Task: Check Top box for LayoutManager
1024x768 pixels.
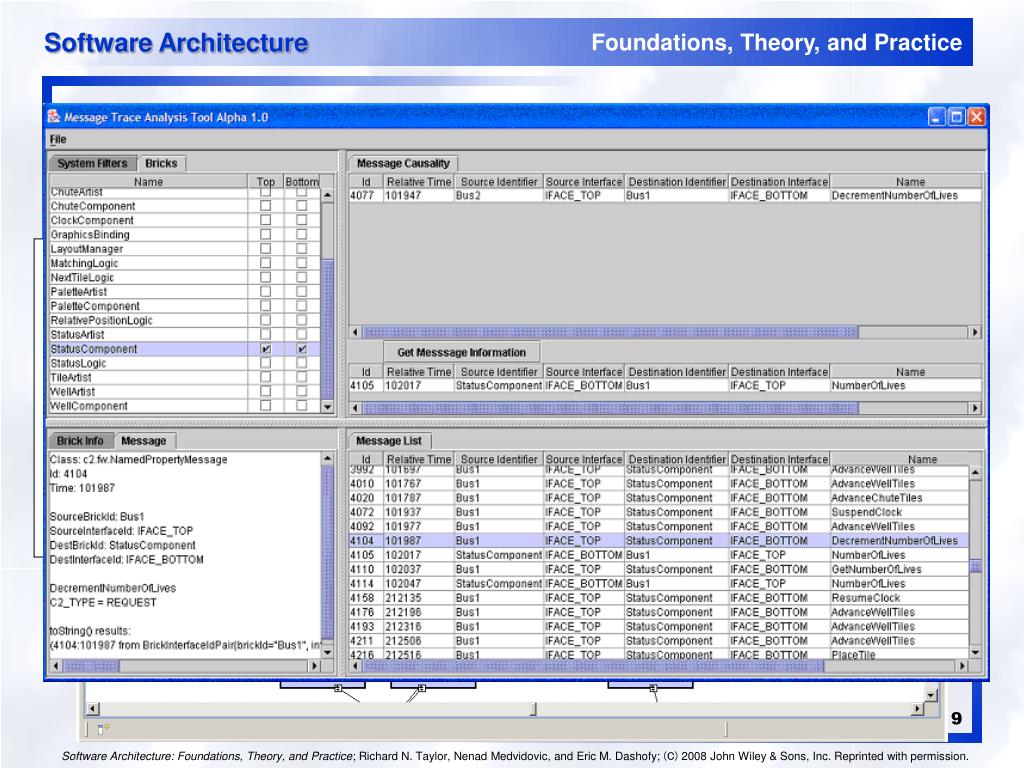Action: click(x=265, y=249)
